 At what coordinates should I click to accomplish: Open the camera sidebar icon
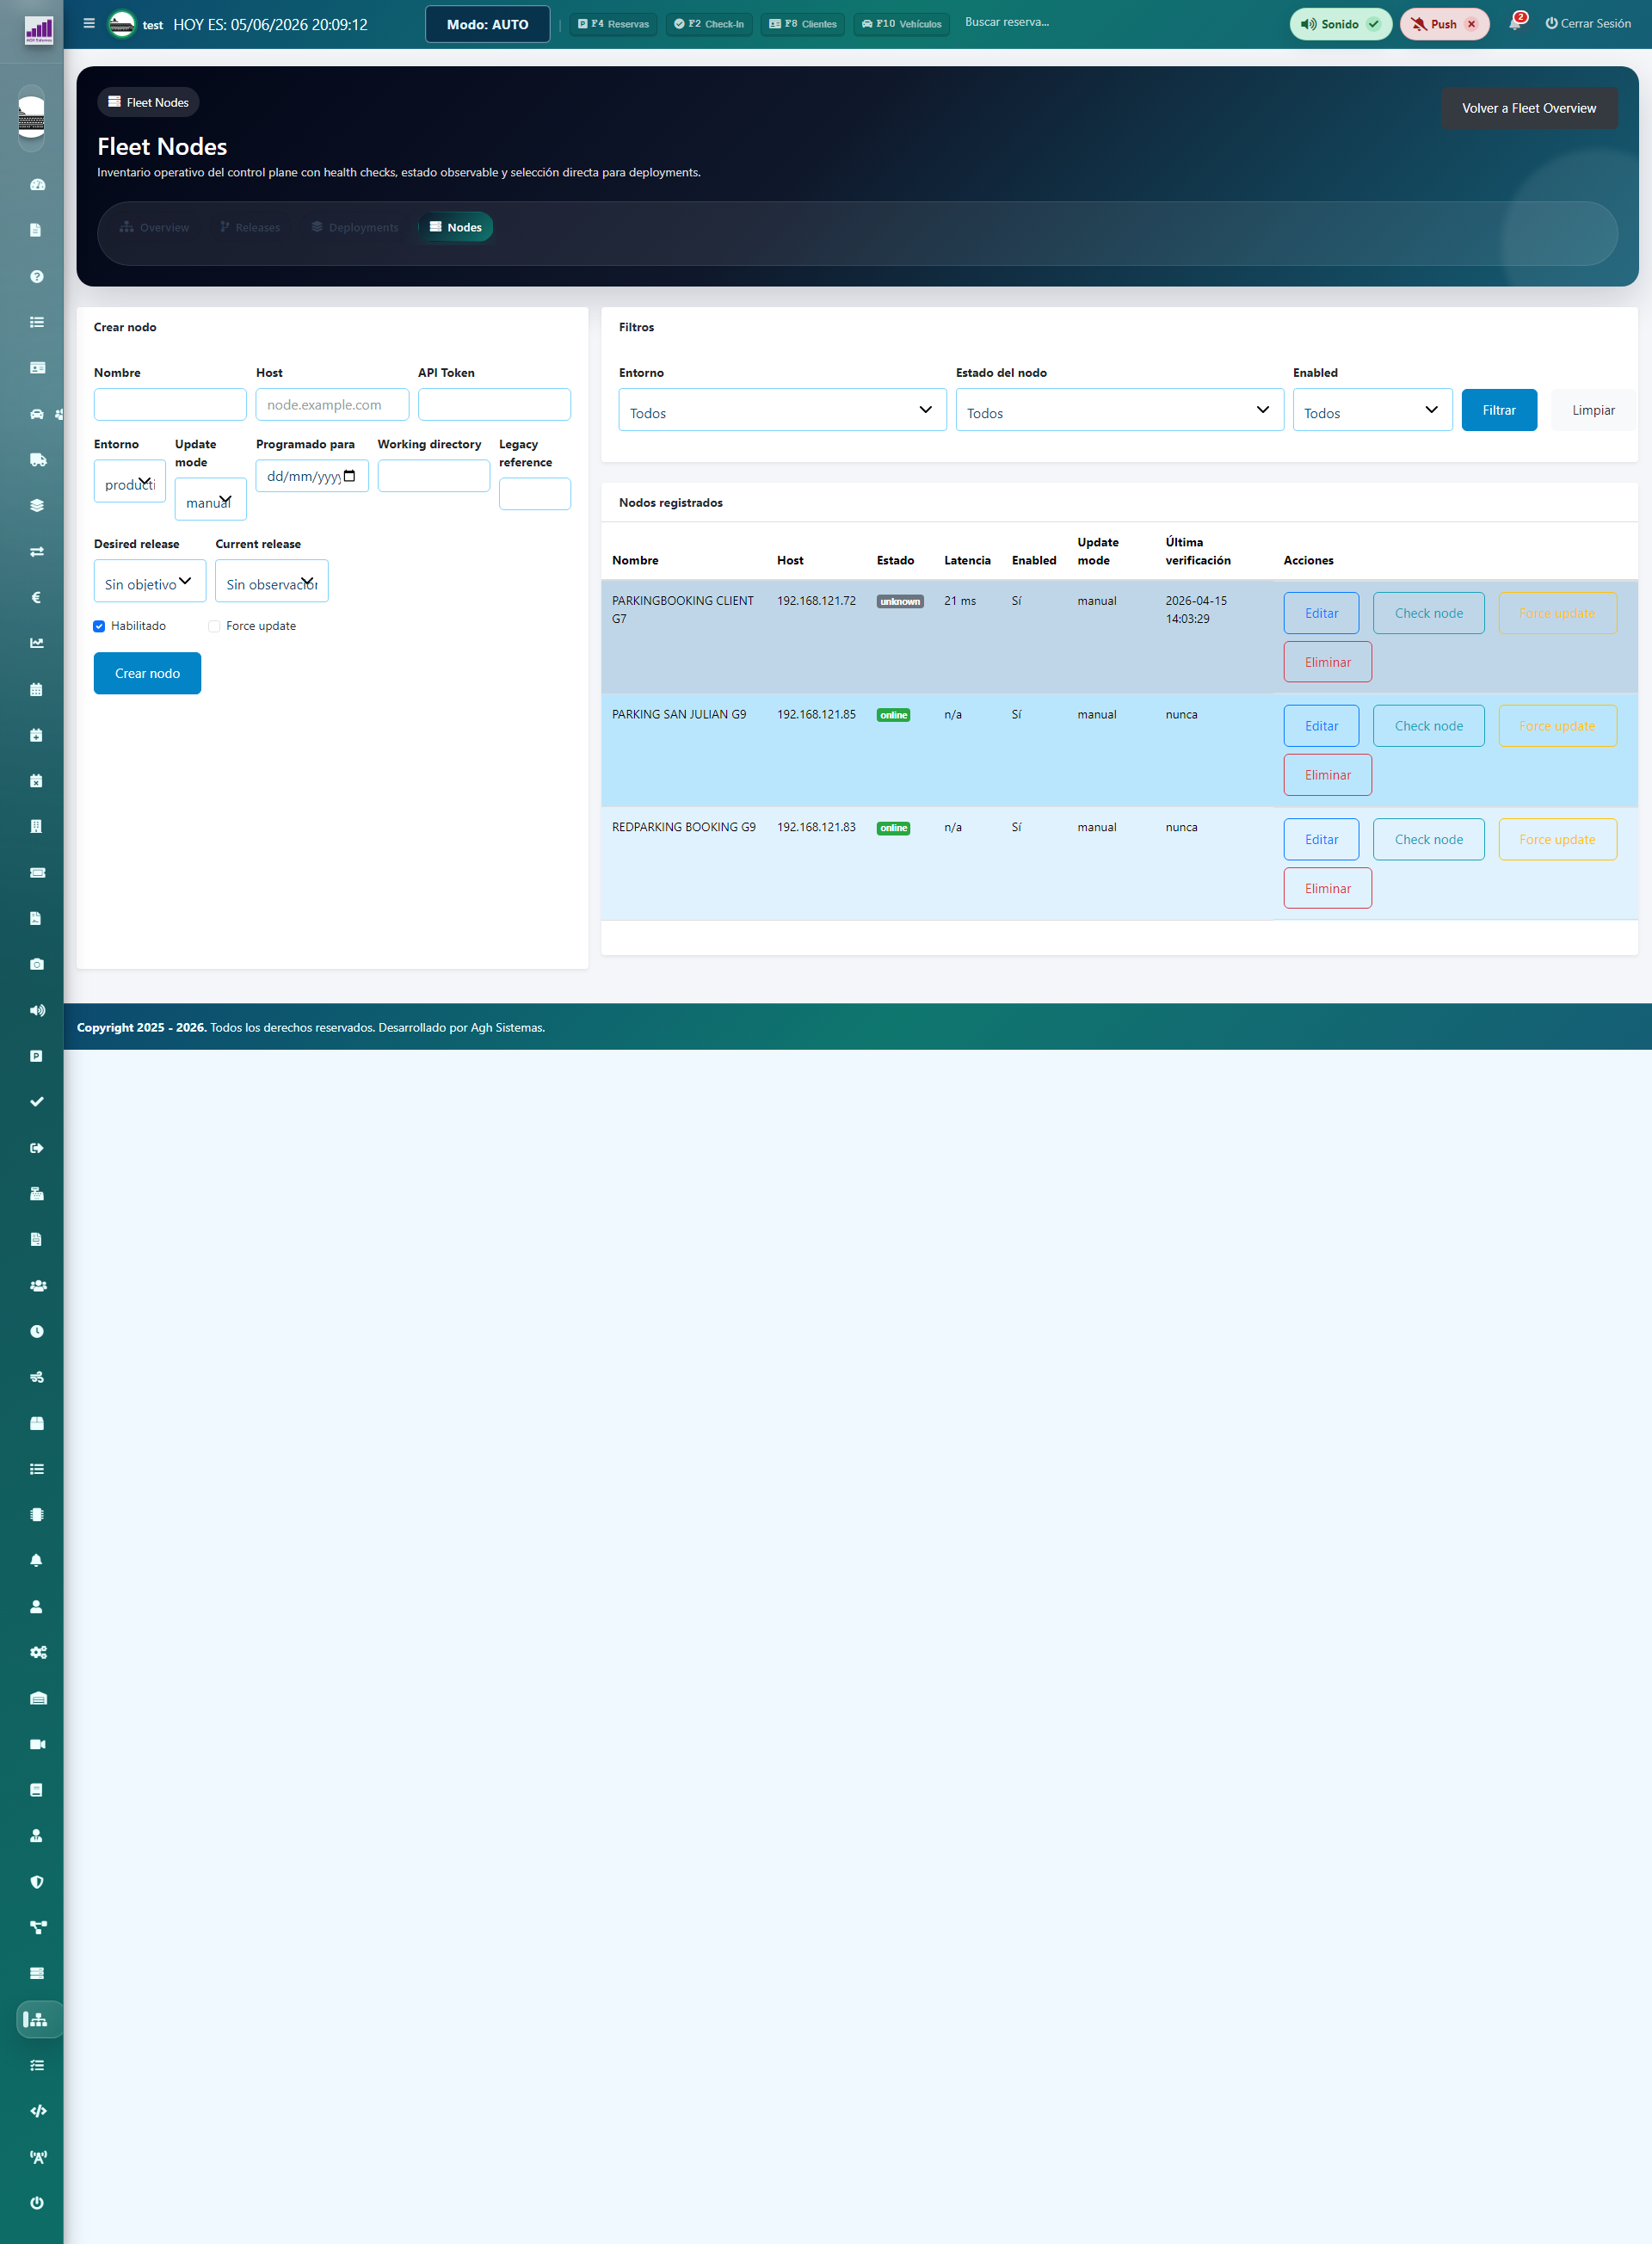point(37,964)
